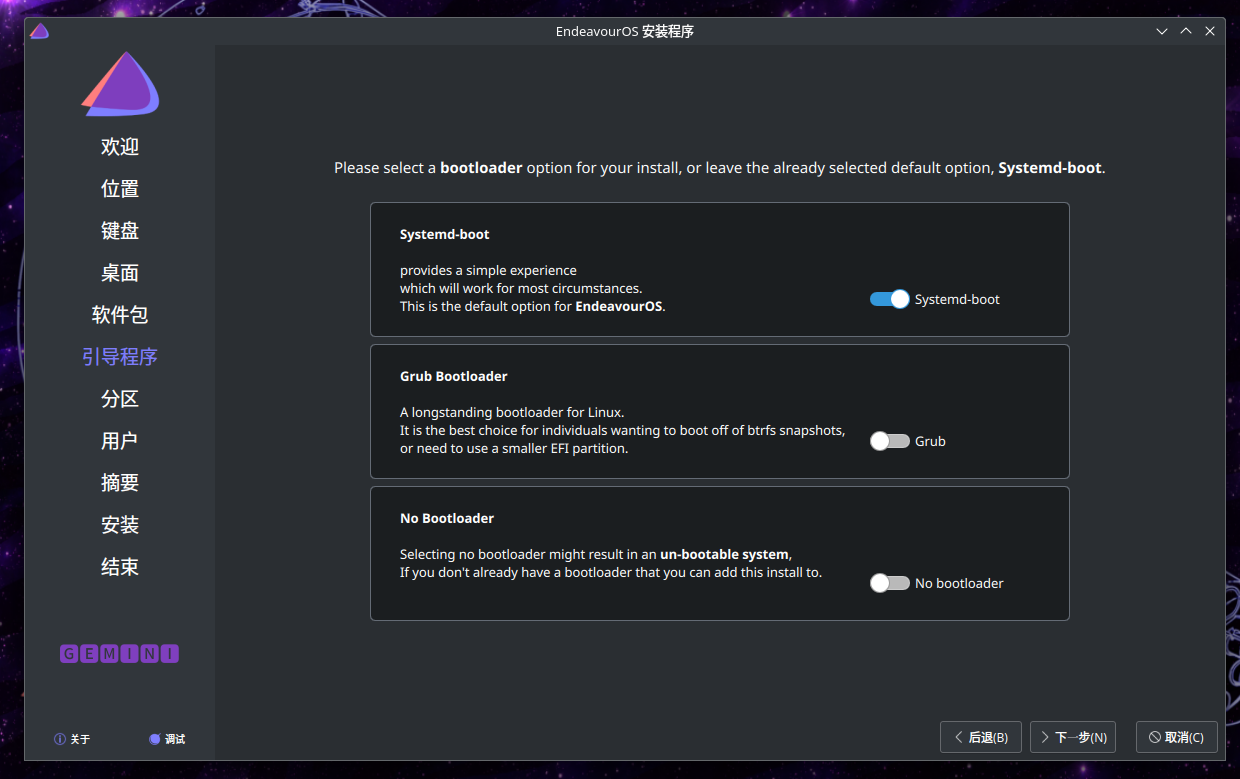Select the 分区 step in the sidebar
This screenshot has height=779, width=1240.
[x=120, y=399]
